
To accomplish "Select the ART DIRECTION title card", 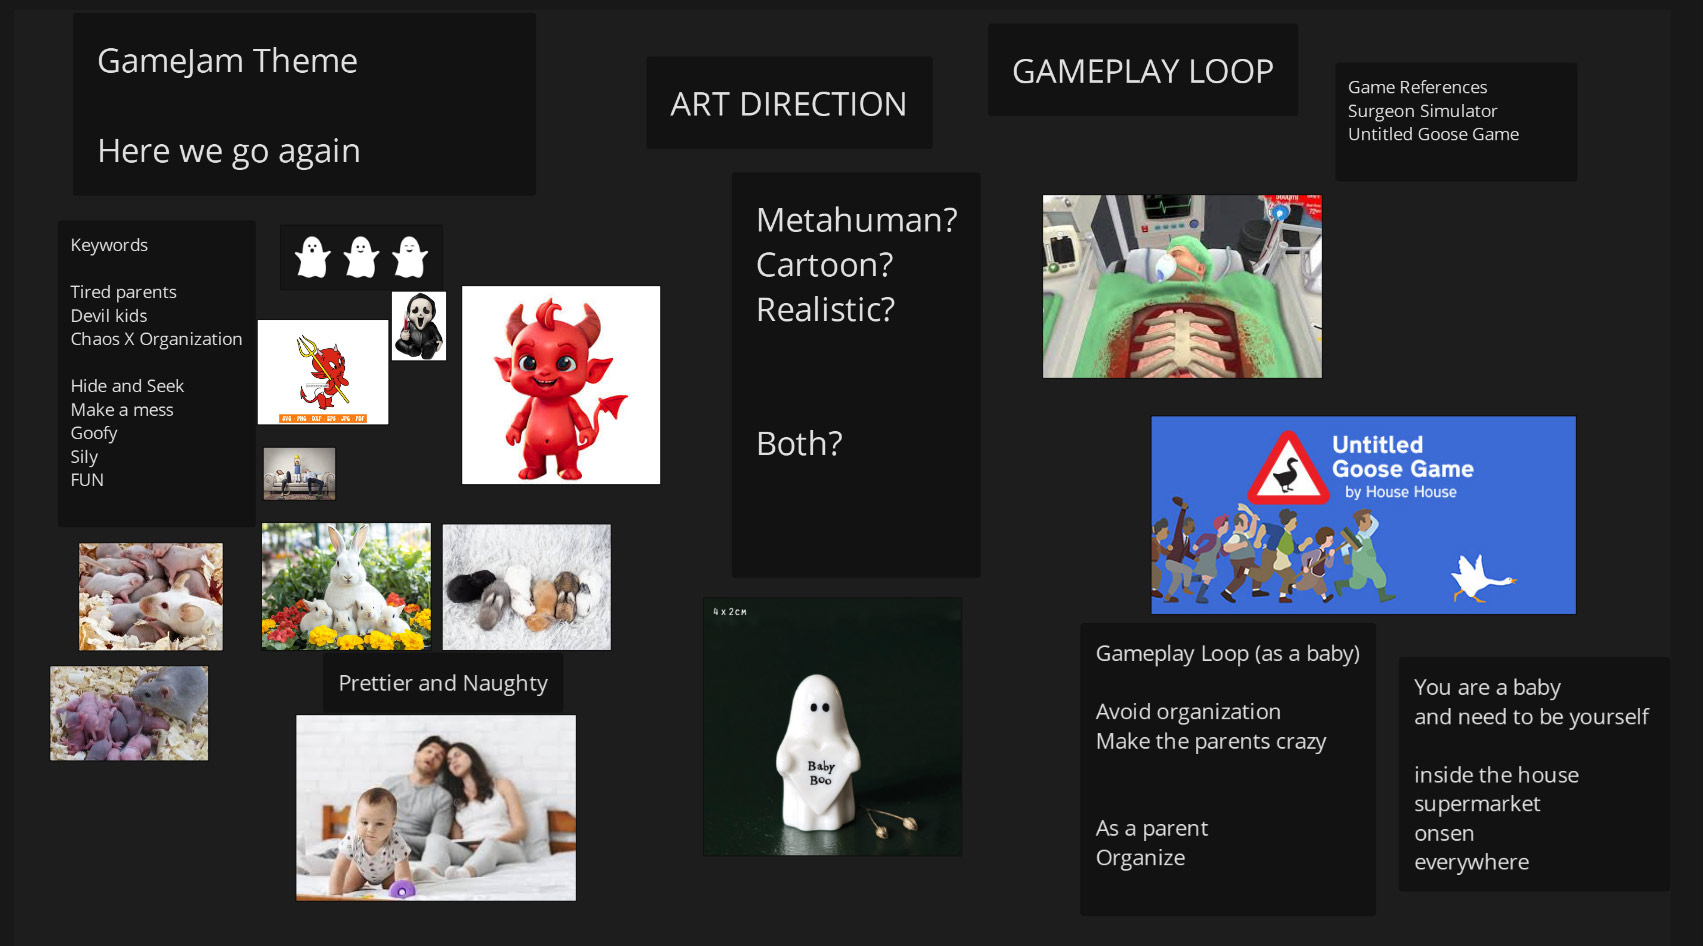I will click(x=789, y=103).
